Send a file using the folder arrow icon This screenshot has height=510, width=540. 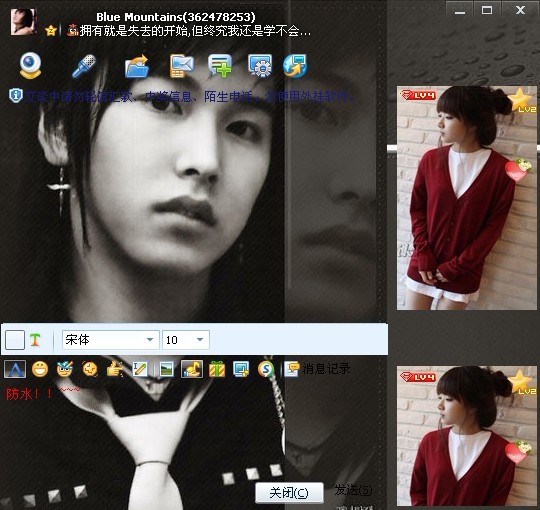click(x=137, y=66)
